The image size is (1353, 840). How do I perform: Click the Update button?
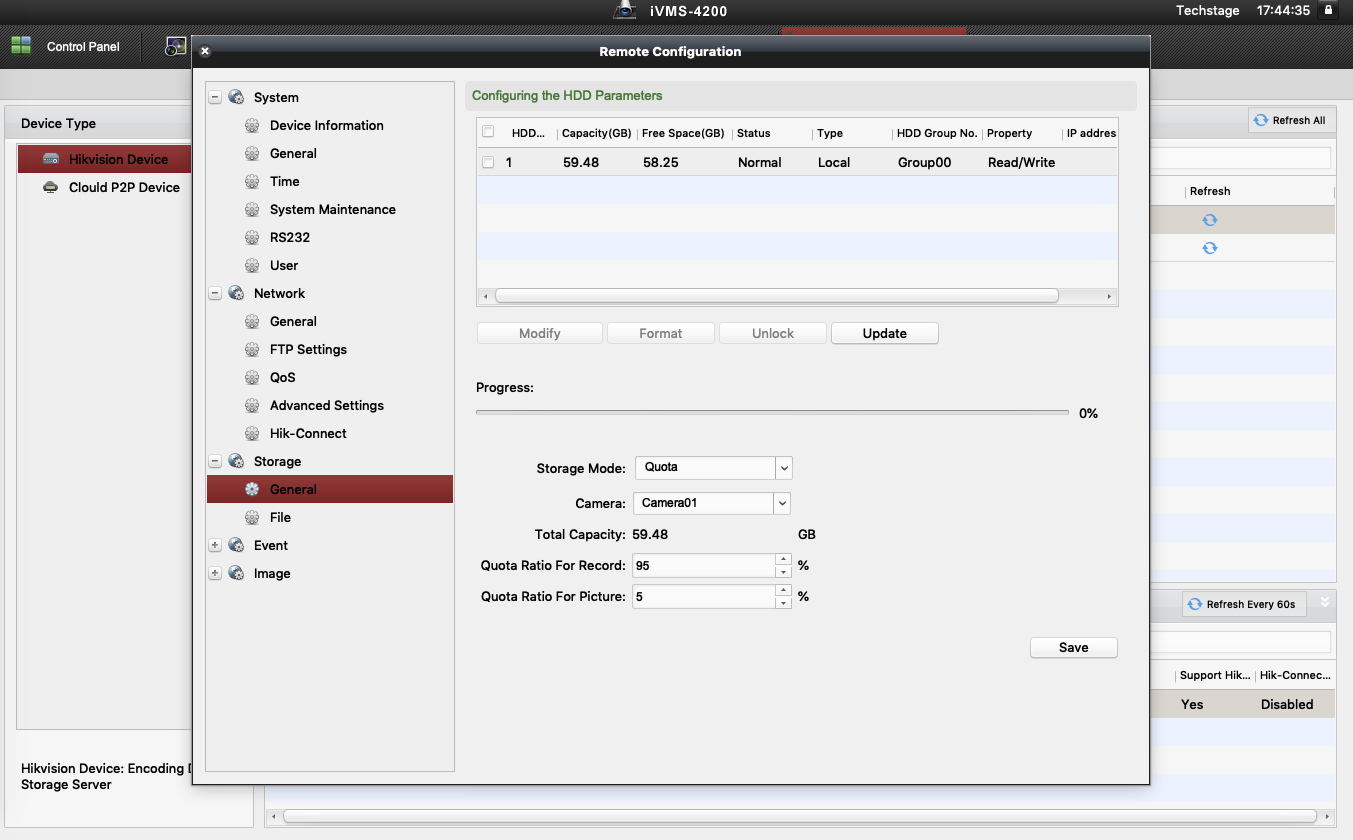[x=884, y=334]
